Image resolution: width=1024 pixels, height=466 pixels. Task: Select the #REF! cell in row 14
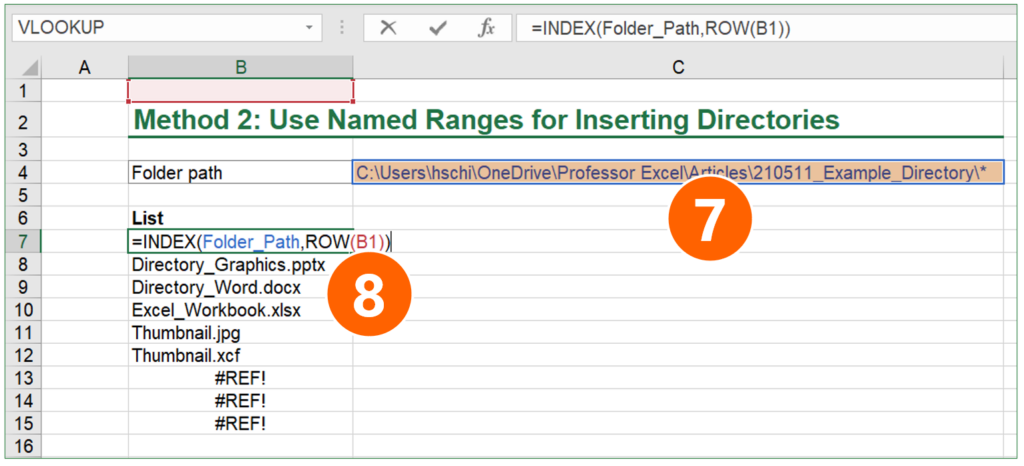pos(240,401)
